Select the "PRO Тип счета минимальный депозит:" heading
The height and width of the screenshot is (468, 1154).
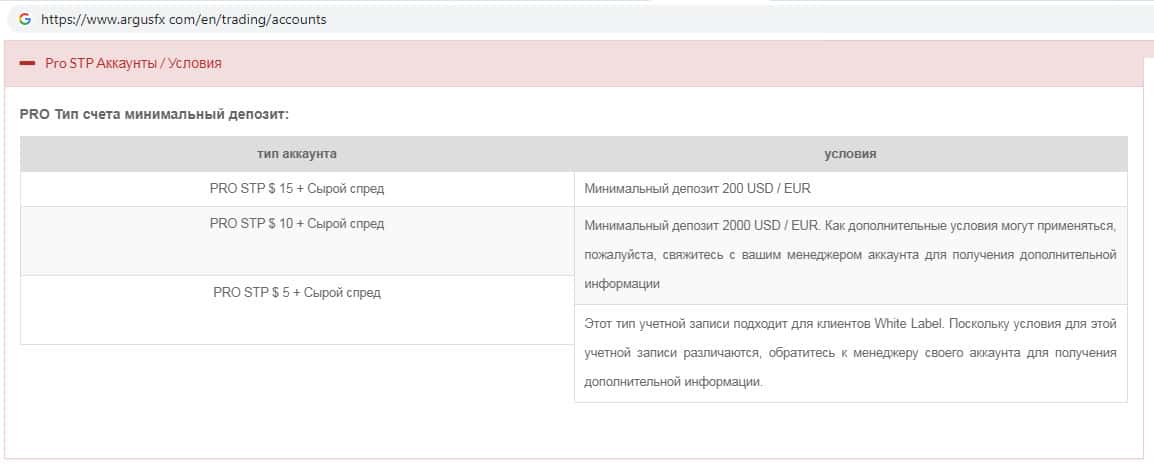[154, 114]
